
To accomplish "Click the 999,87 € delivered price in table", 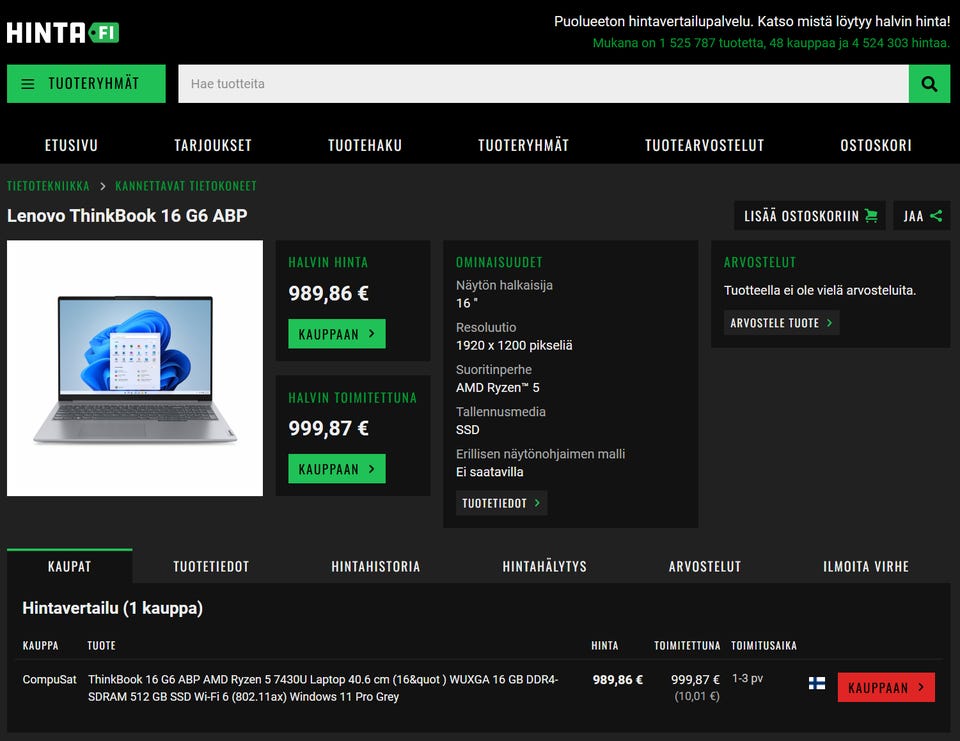I will point(695,679).
